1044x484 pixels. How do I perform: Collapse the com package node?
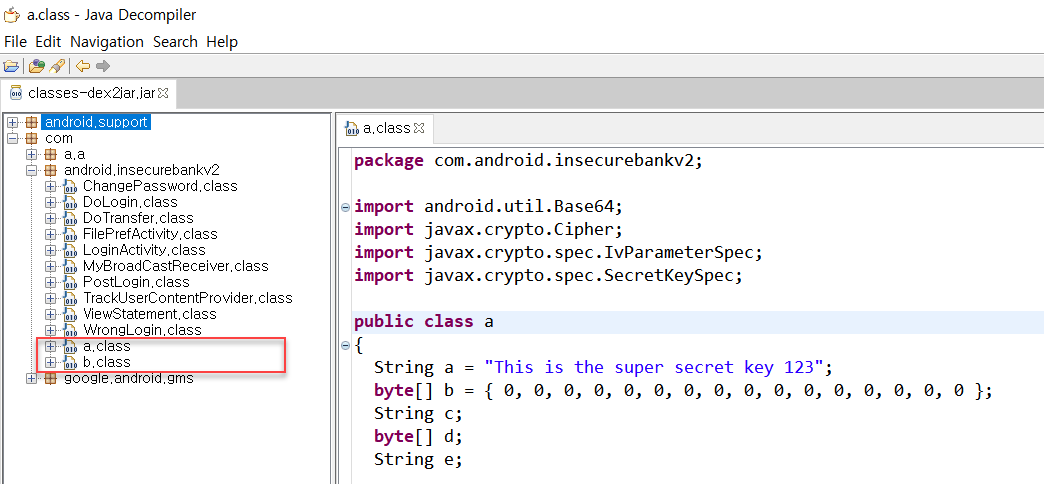tap(12, 138)
